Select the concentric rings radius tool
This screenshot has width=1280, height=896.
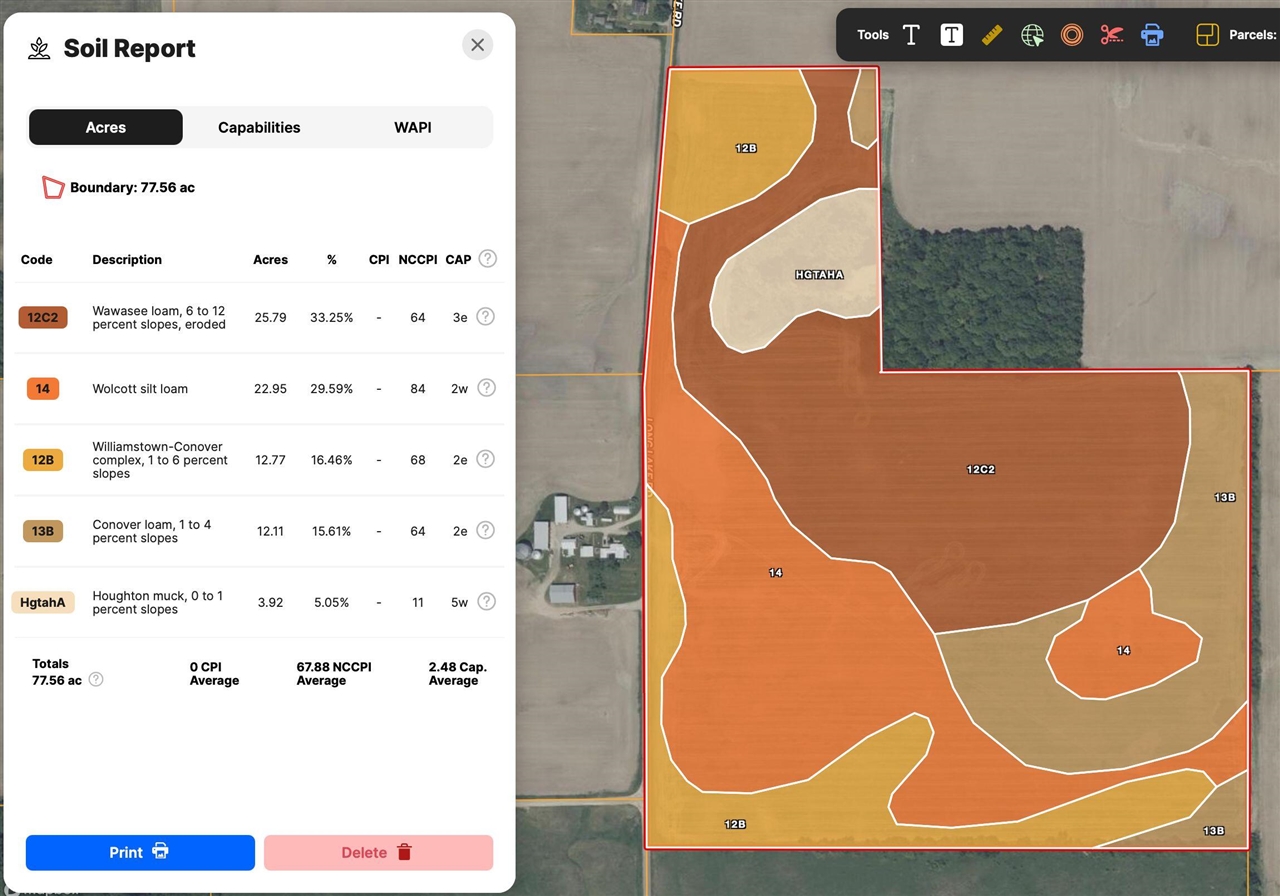(1072, 35)
